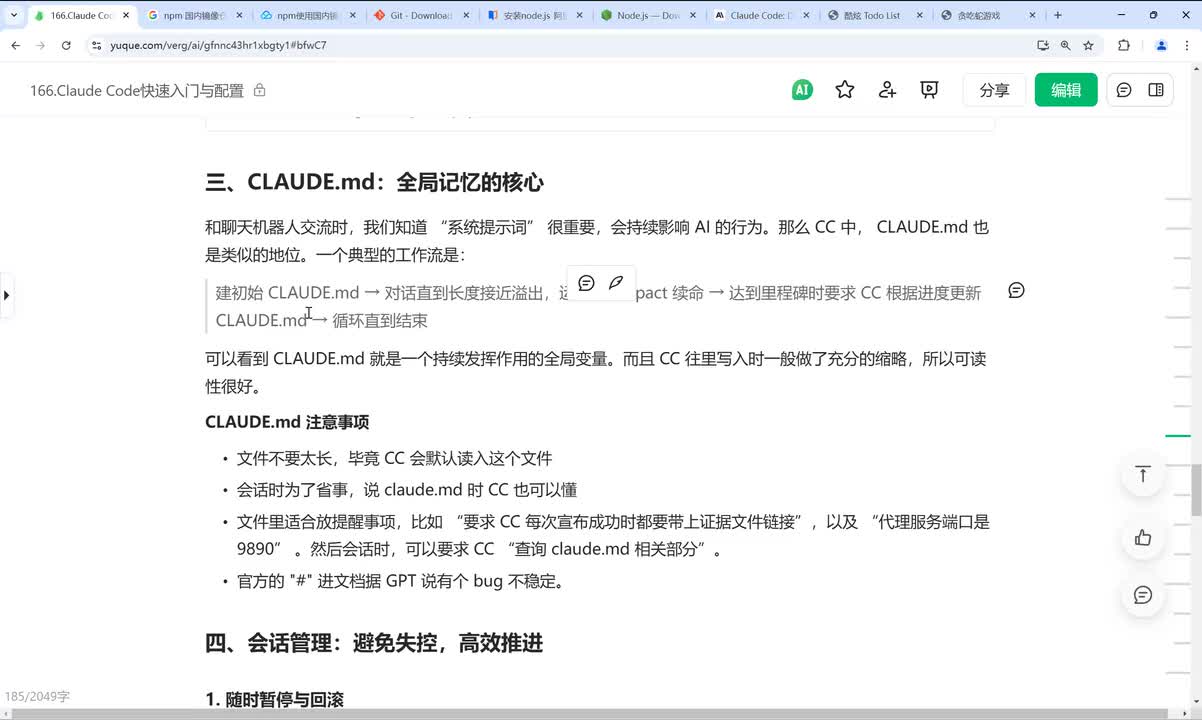Click the green 编辑 edit button

pyautogui.click(x=1066, y=90)
